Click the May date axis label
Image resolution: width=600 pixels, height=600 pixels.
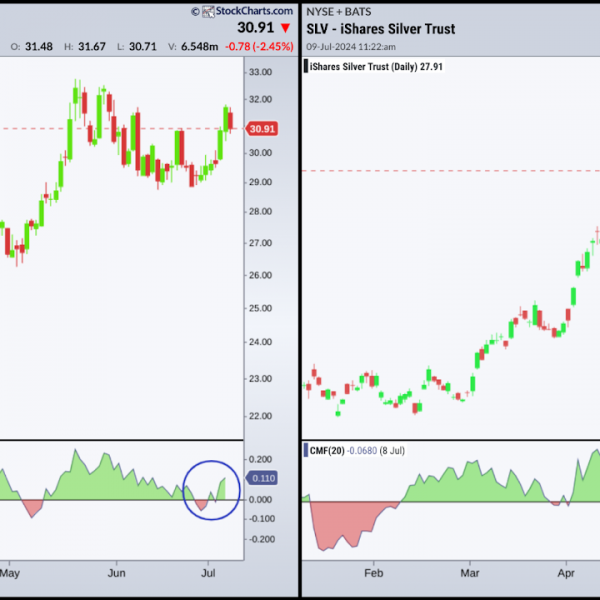[x=10, y=573]
